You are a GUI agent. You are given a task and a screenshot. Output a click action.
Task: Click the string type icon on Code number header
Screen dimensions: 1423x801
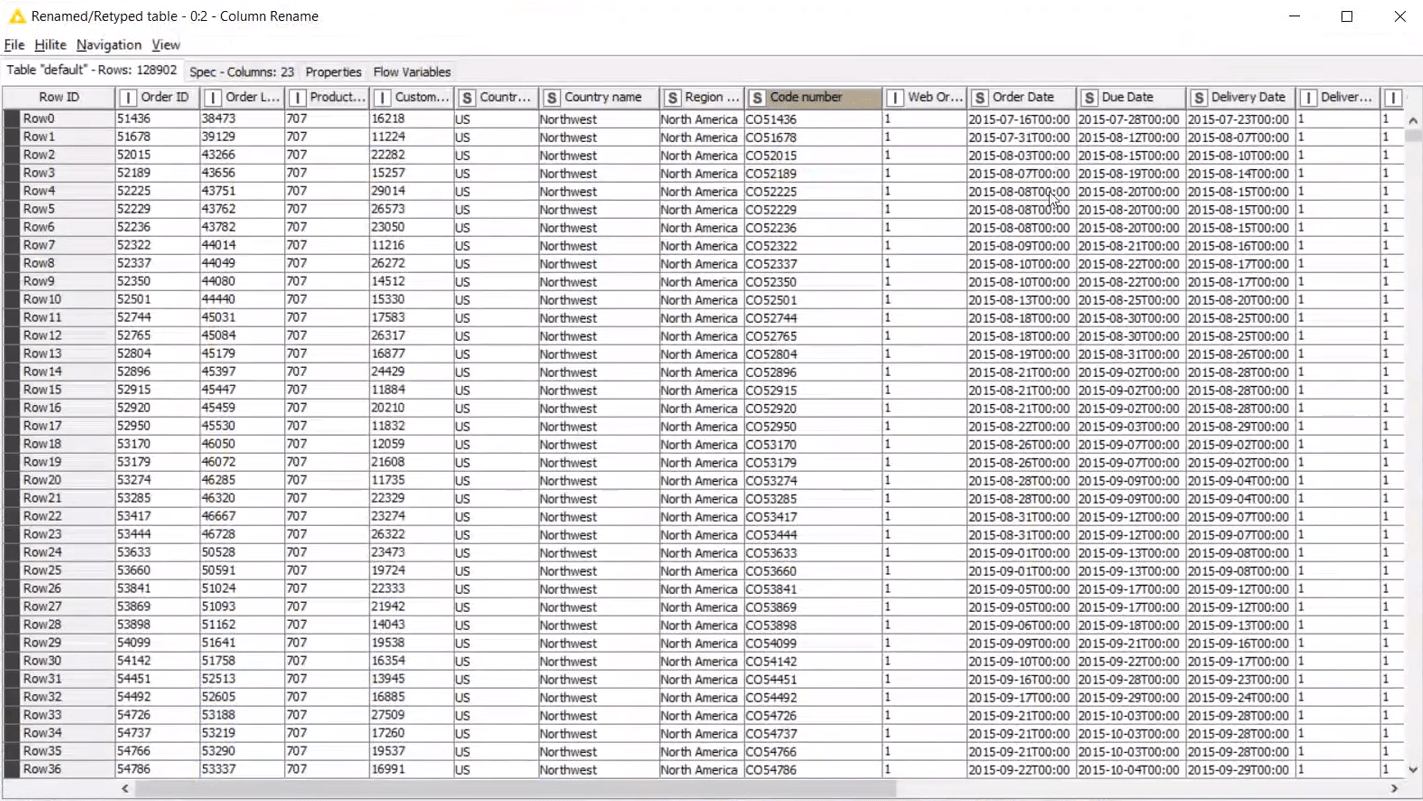tap(757, 98)
